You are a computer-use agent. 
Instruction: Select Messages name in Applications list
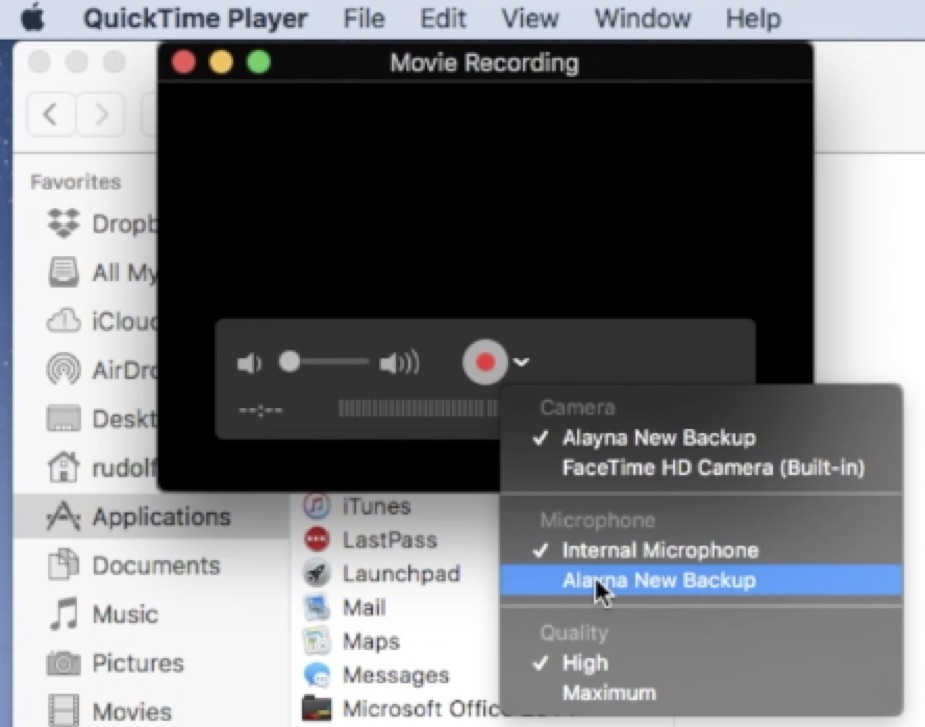(x=396, y=675)
